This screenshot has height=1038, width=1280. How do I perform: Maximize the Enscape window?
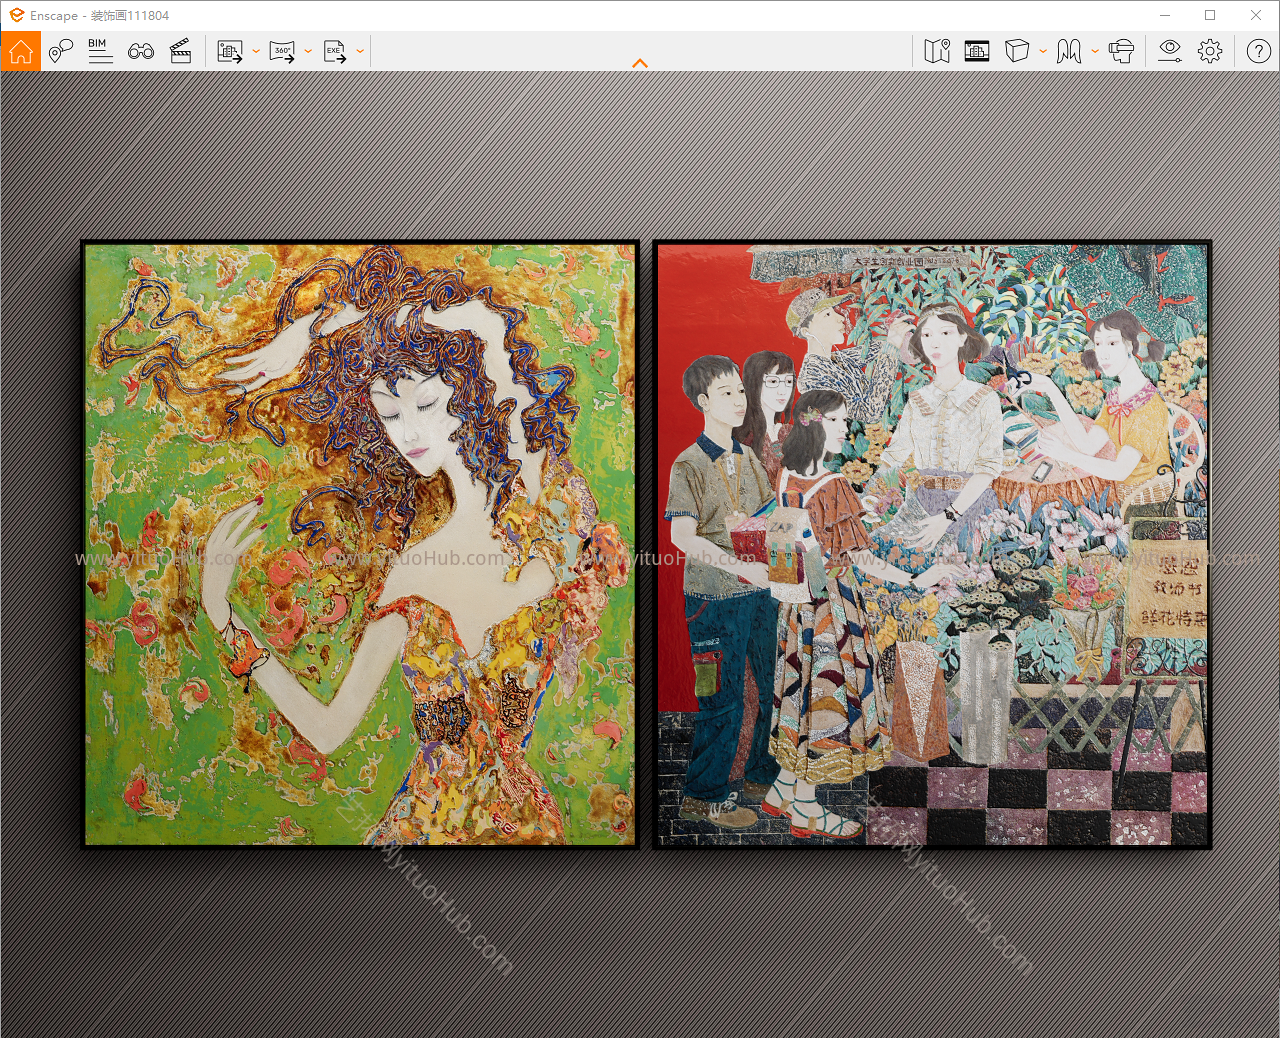coord(1210,15)
